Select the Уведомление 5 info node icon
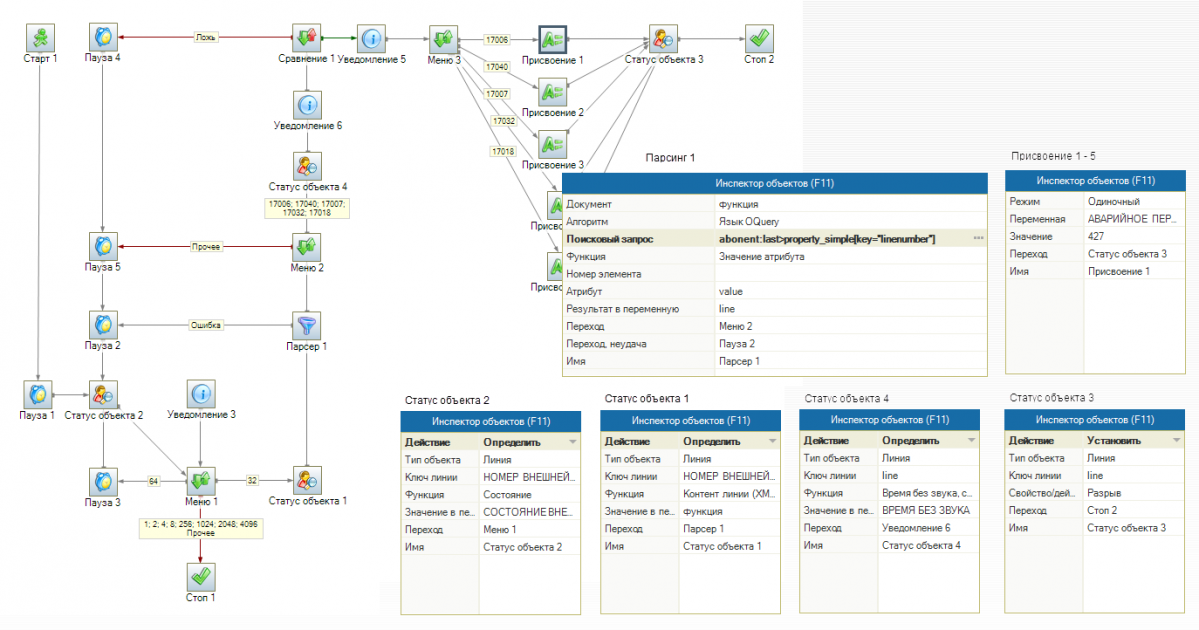Viewport: 1199px width, 630px height. point(371,38)
